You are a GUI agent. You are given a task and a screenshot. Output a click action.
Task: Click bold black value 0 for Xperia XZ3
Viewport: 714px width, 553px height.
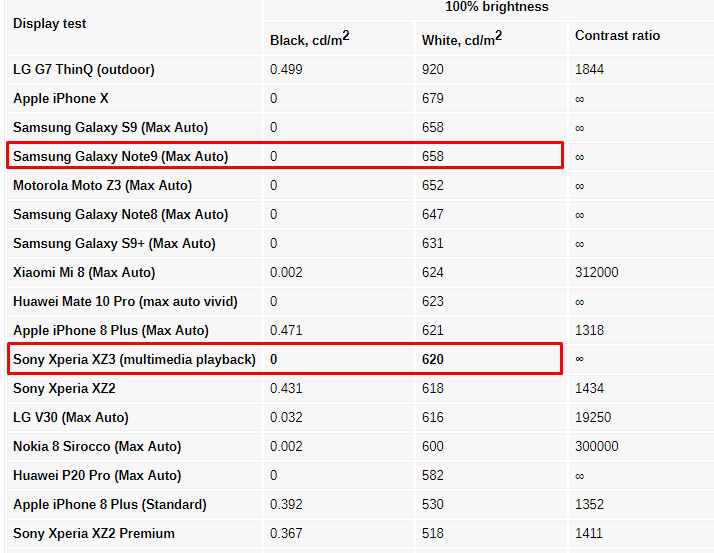[x=274, y=359]
